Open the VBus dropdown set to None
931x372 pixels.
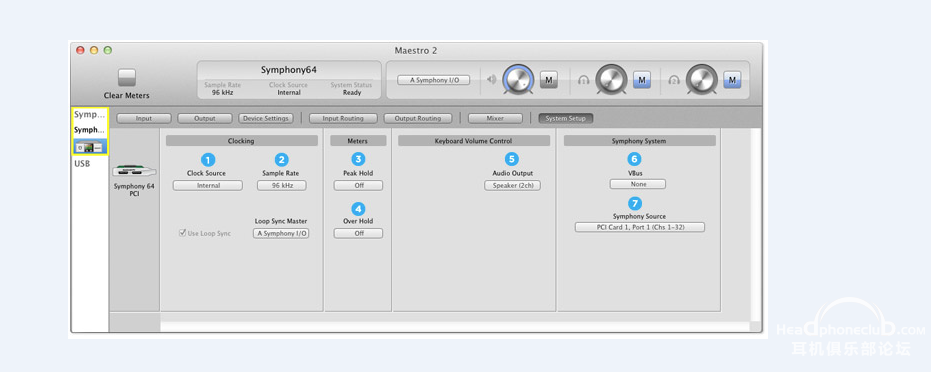point(638,185)
